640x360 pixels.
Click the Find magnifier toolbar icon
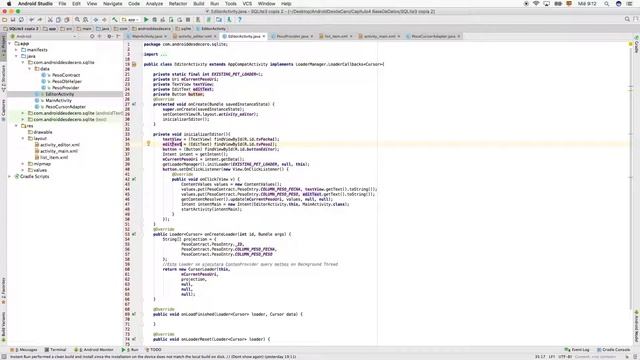(x=77, y=20)
